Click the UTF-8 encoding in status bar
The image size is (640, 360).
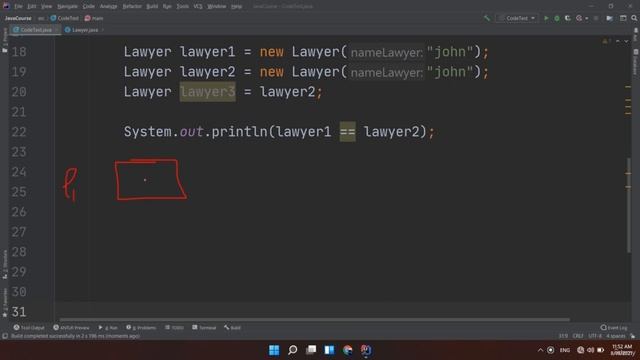pos(595,336)
